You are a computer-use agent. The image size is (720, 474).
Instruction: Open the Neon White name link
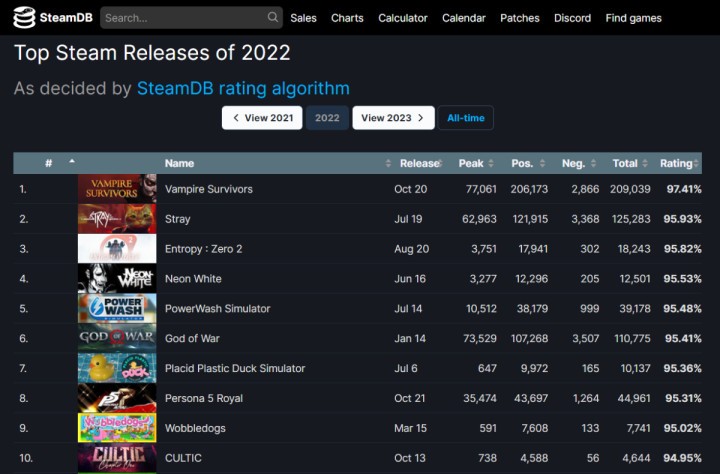(193, 279)
